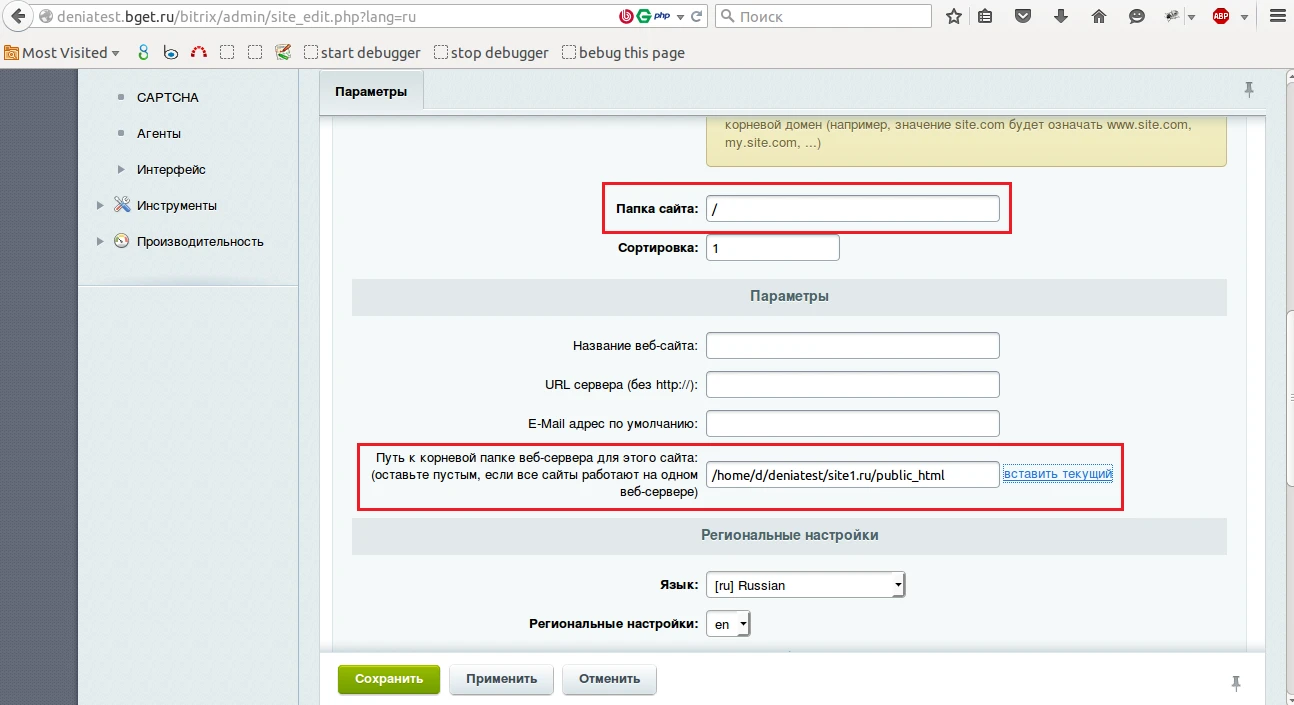Reload the page using the refresh icon
This screenshot has height=705, width=1294.
click(697, 16)
